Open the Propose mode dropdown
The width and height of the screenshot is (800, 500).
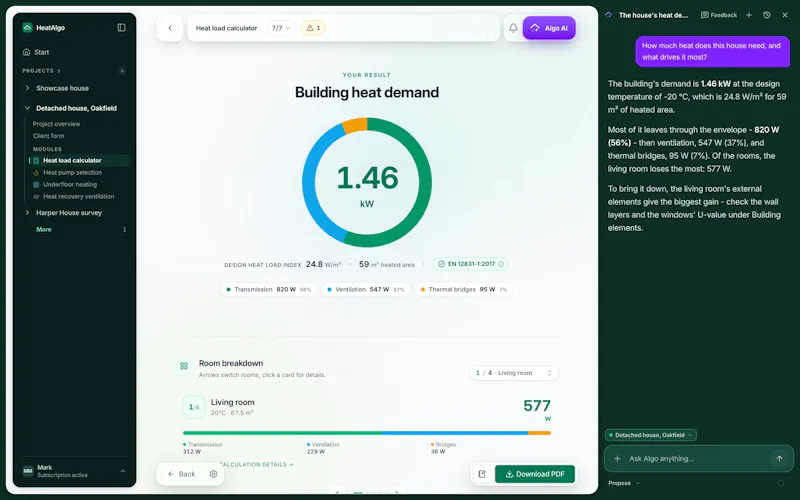coord(623,483)
